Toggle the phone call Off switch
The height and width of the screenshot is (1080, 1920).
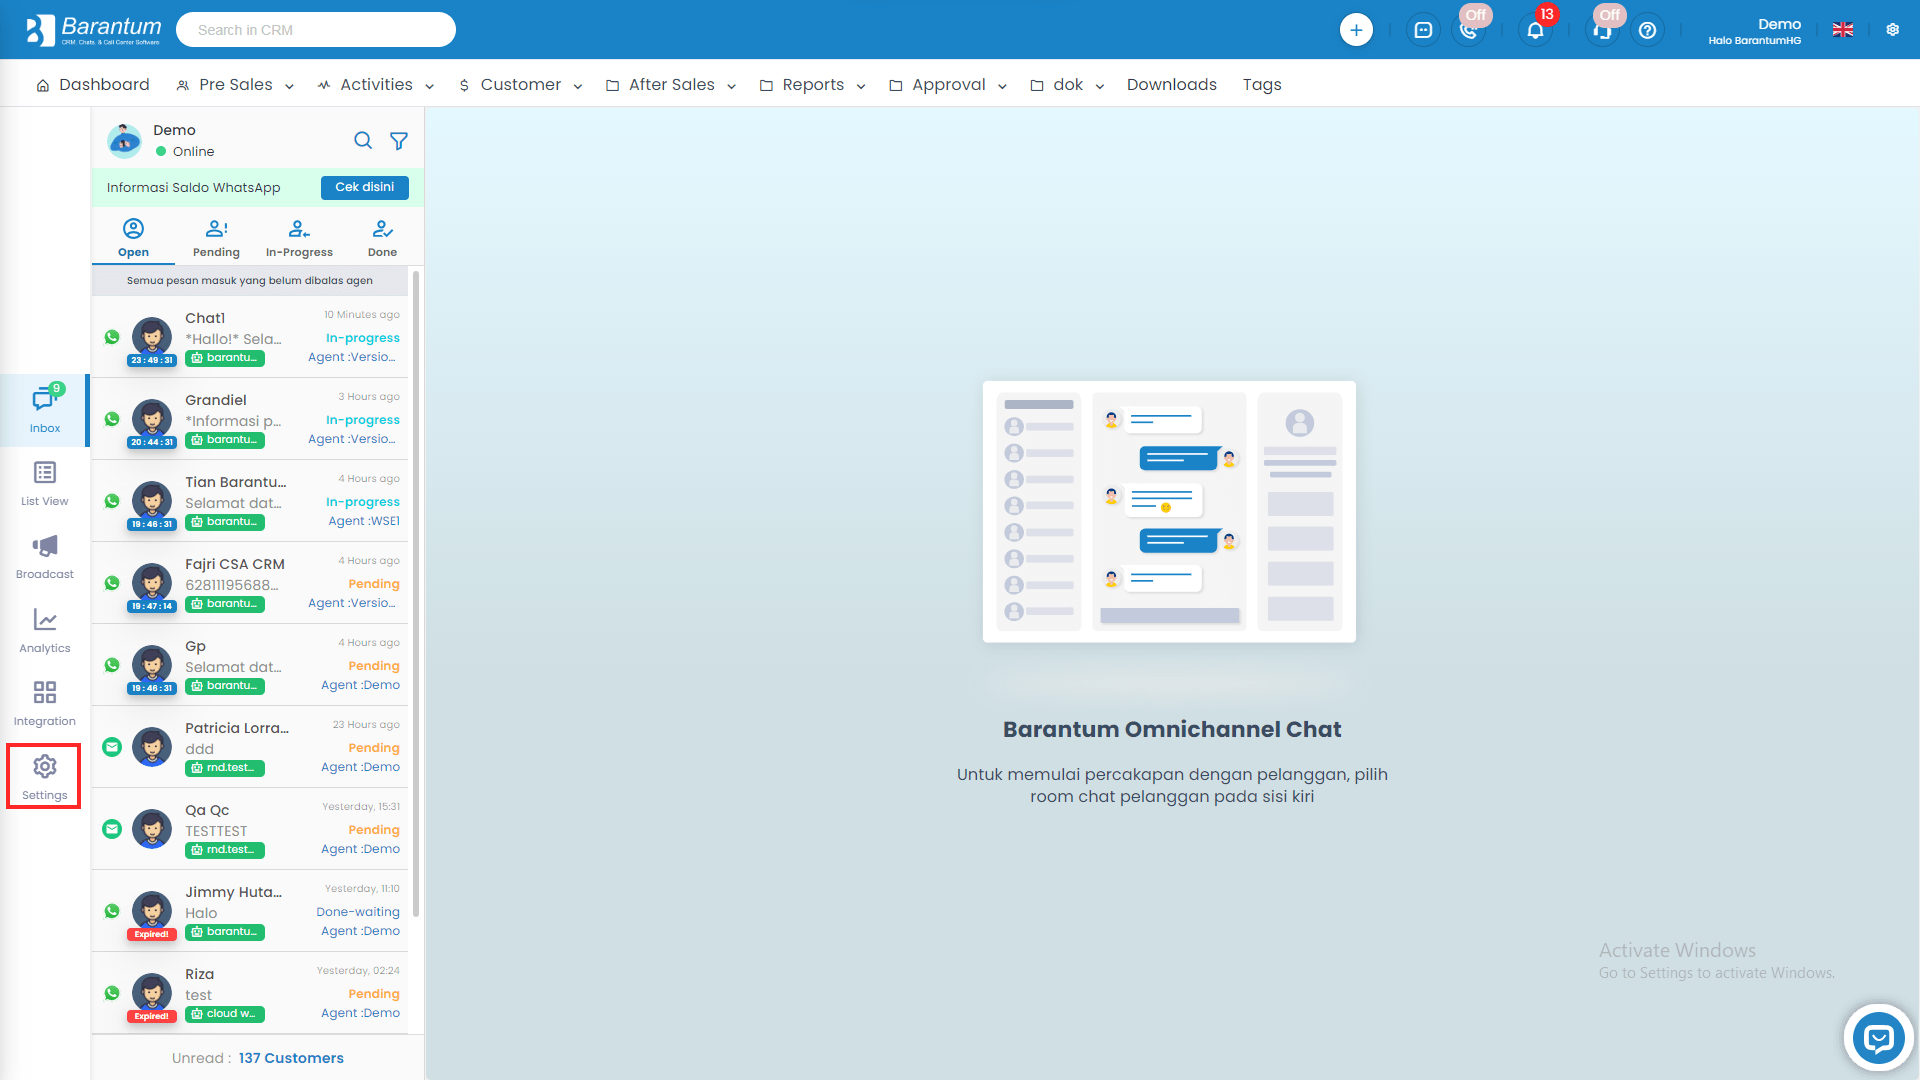(x=1470, y=28)
